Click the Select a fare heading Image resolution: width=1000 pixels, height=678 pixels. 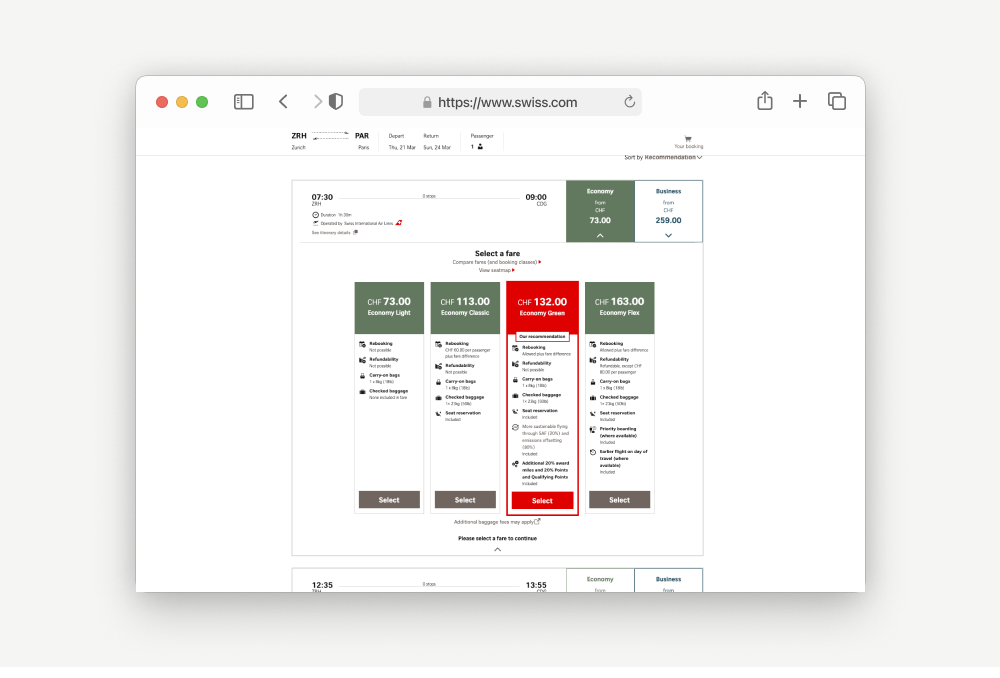tap(497, 253)
